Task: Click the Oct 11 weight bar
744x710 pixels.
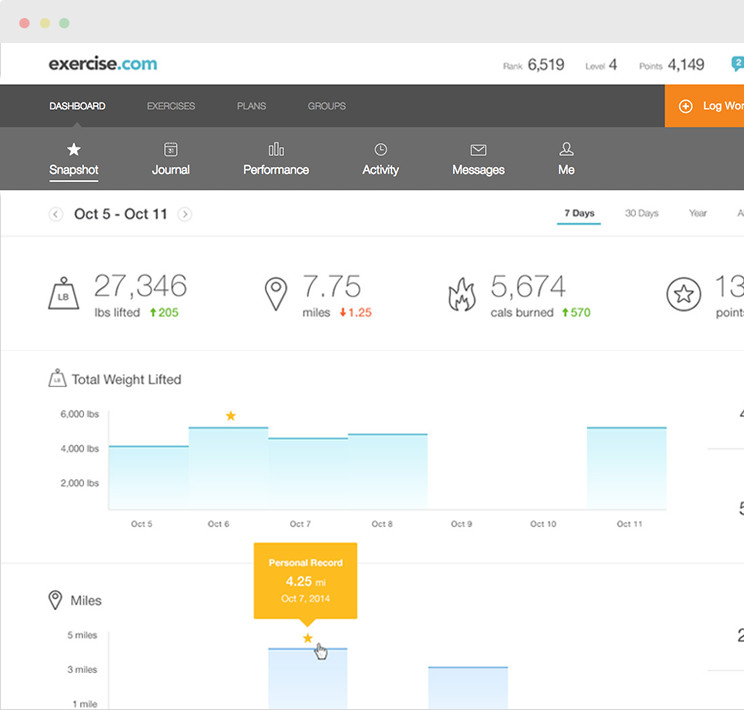Action: point(627,468)
